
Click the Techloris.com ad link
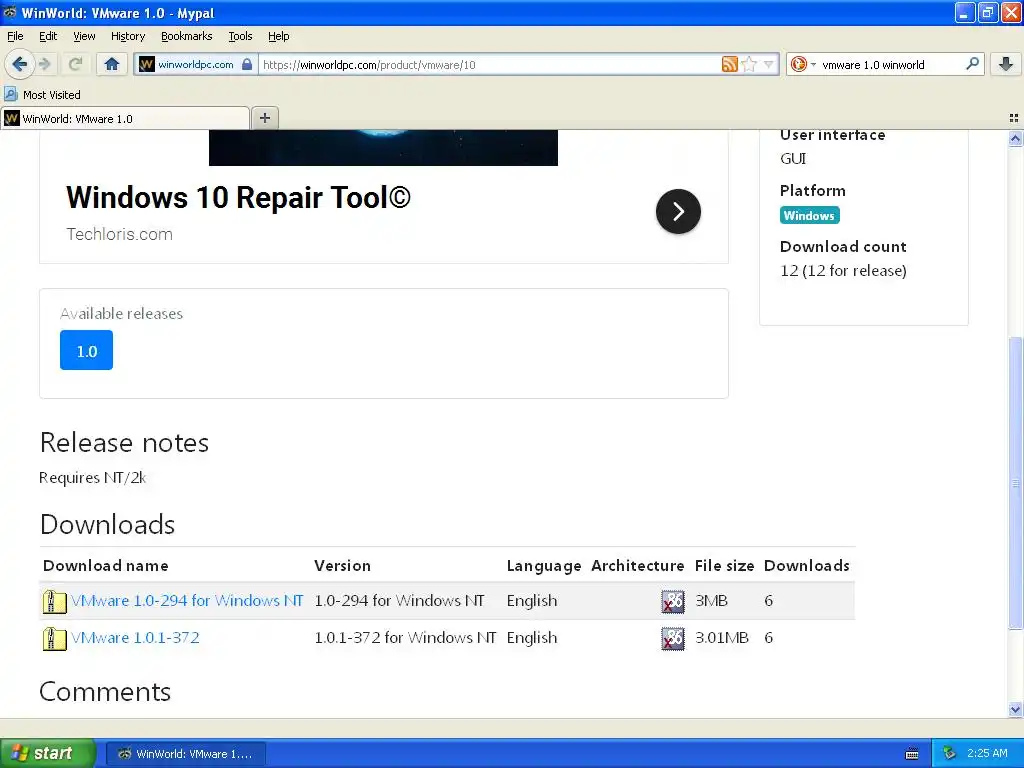[x=120, y=234]
